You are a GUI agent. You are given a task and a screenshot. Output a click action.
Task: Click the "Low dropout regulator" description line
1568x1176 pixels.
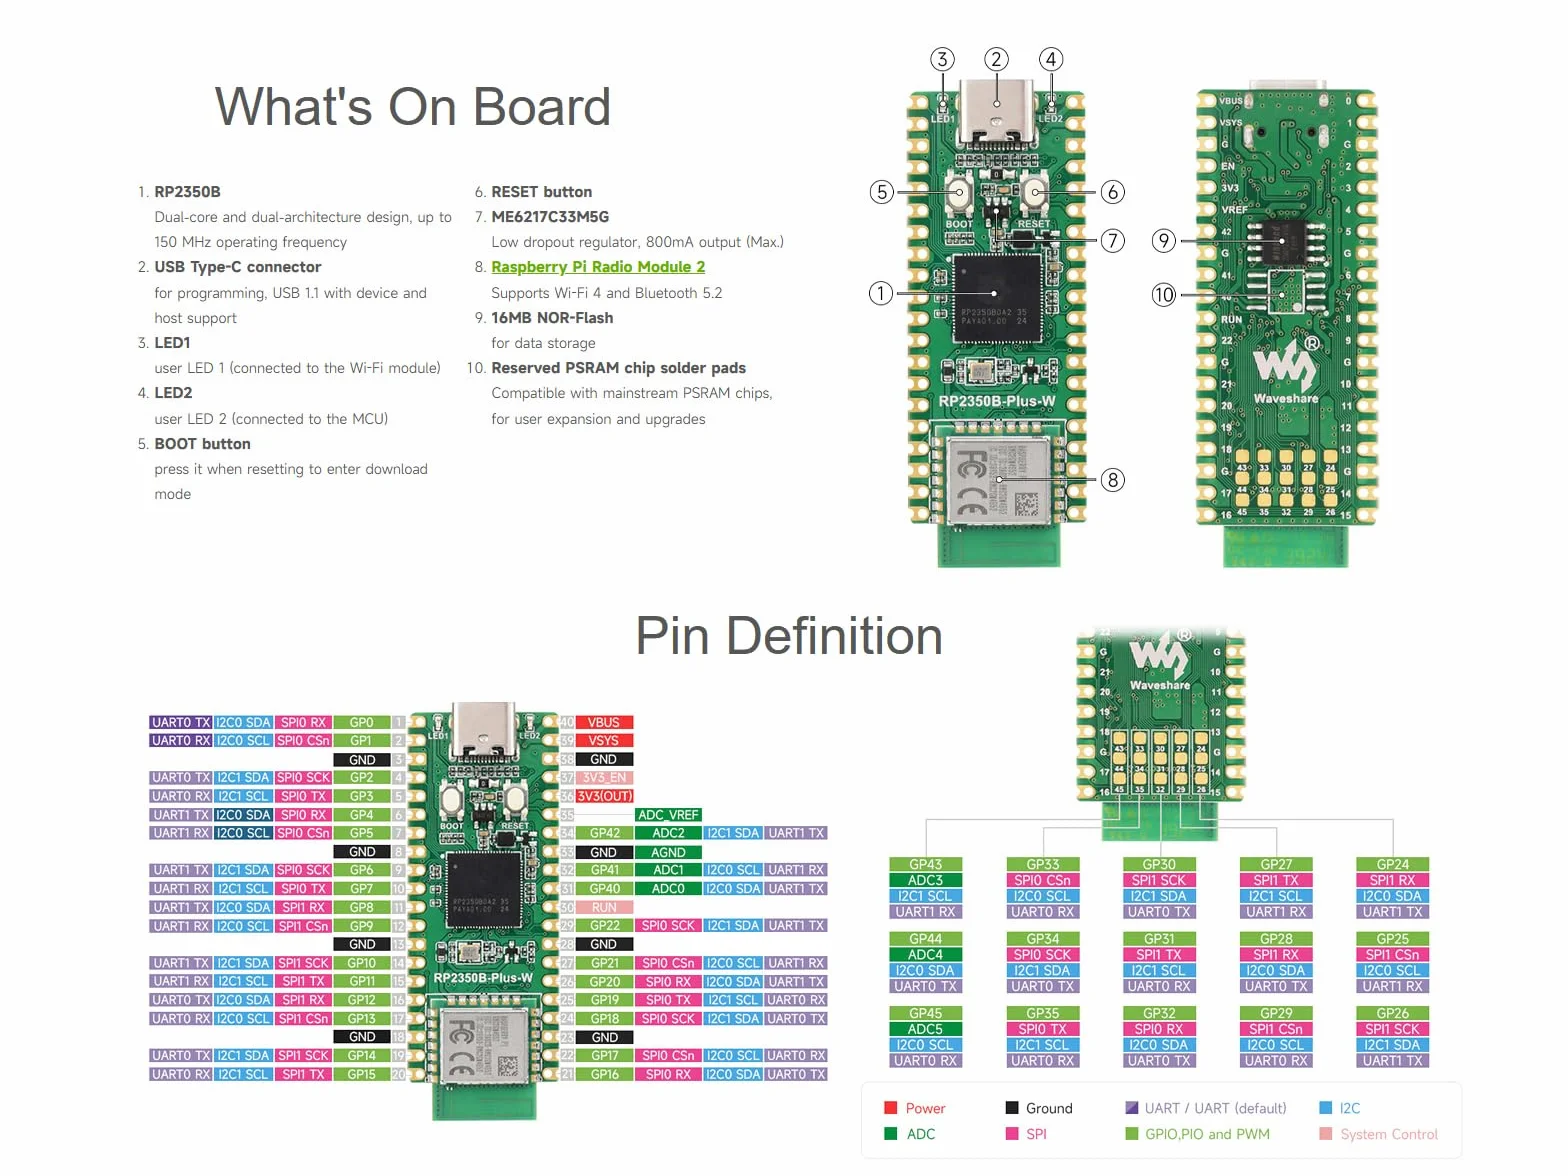coord(637,242)
